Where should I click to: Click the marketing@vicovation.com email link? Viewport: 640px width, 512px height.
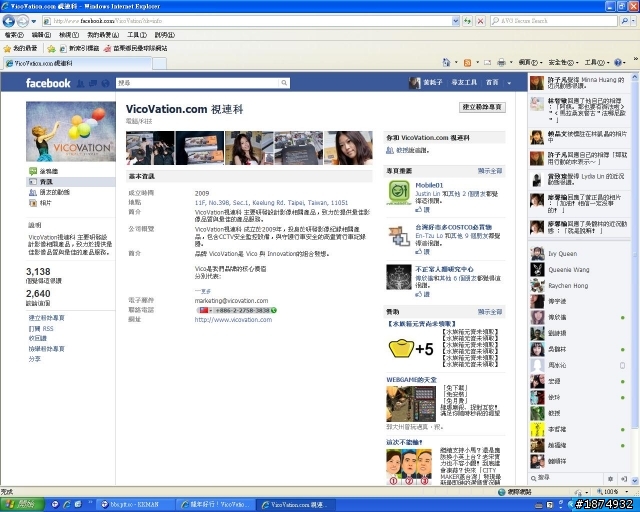(x=231, y=301)
